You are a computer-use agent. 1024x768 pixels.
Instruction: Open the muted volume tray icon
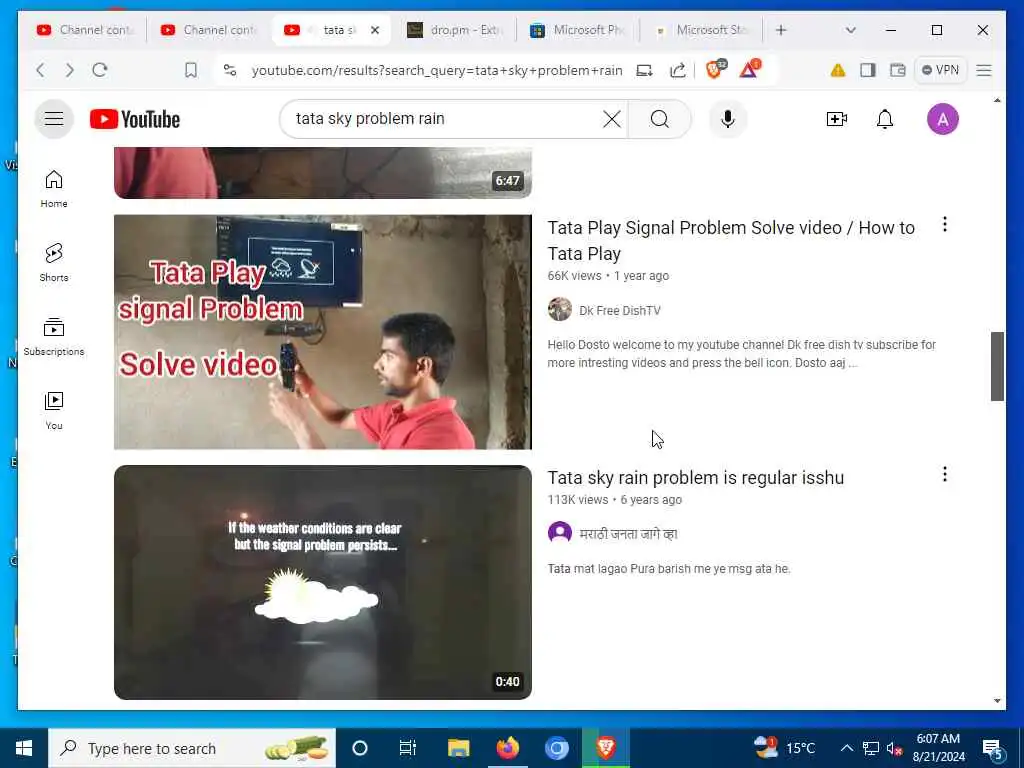pyautogui.click(x=894, y=748)
